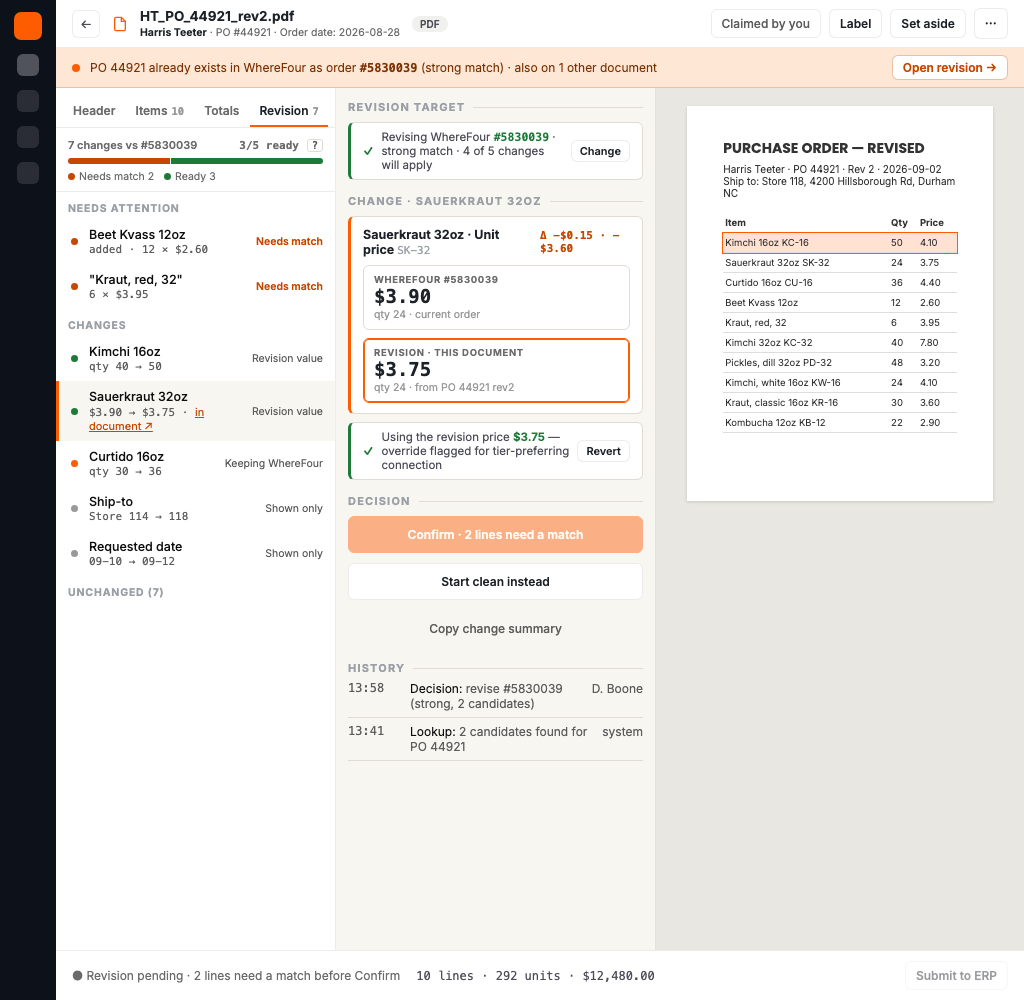
Task: Set aside this document
Action: 927,24
